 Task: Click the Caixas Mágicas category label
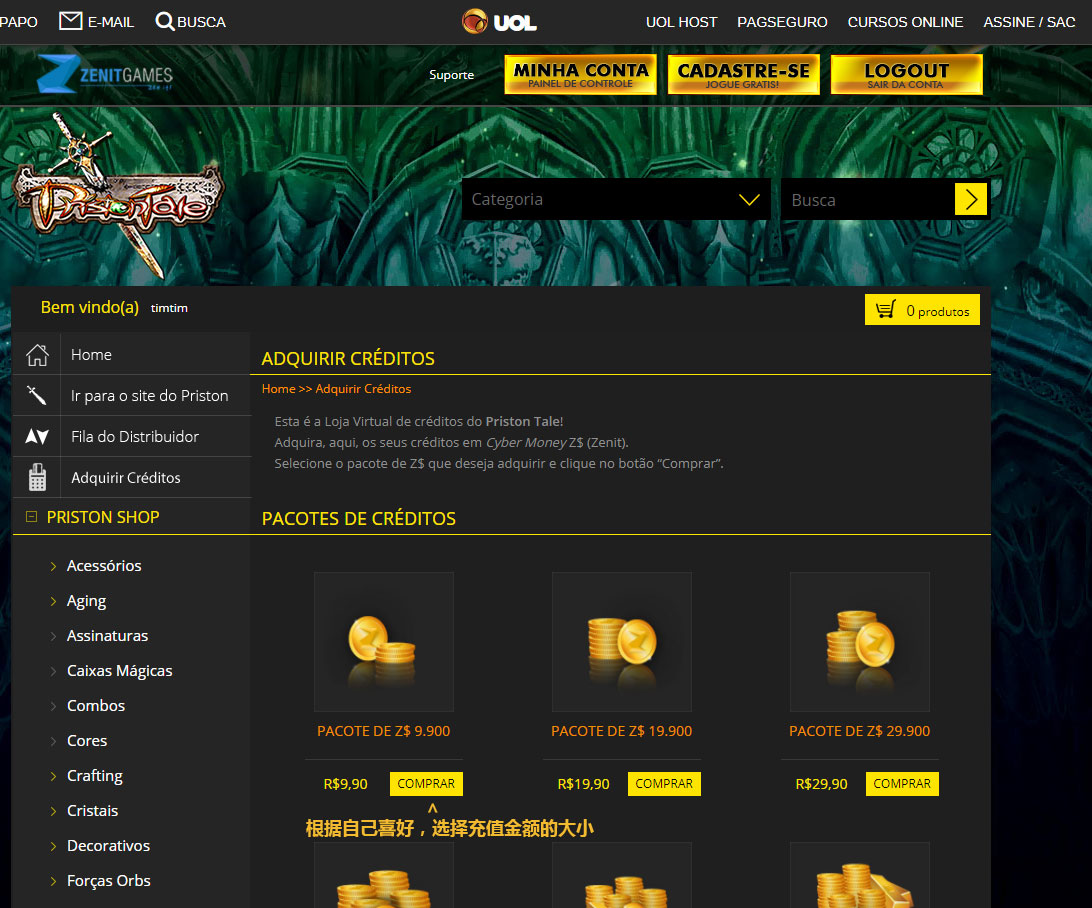[120, 671]
